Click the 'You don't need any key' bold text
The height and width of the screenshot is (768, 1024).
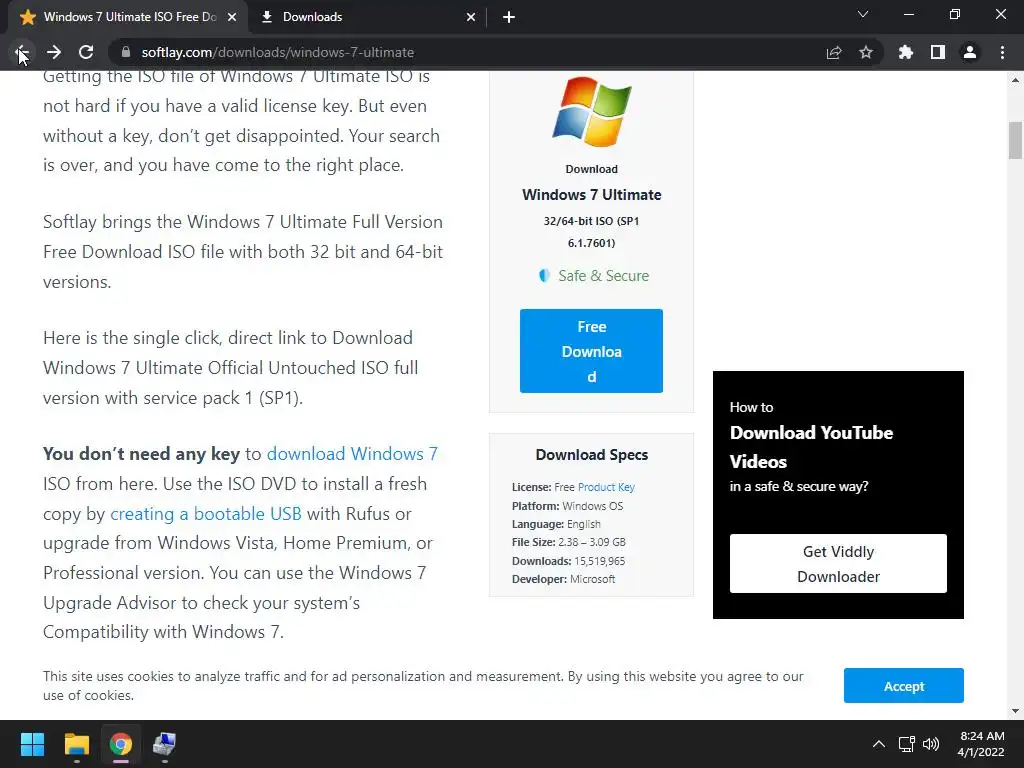pyautogui.click(x=141, y=454)
